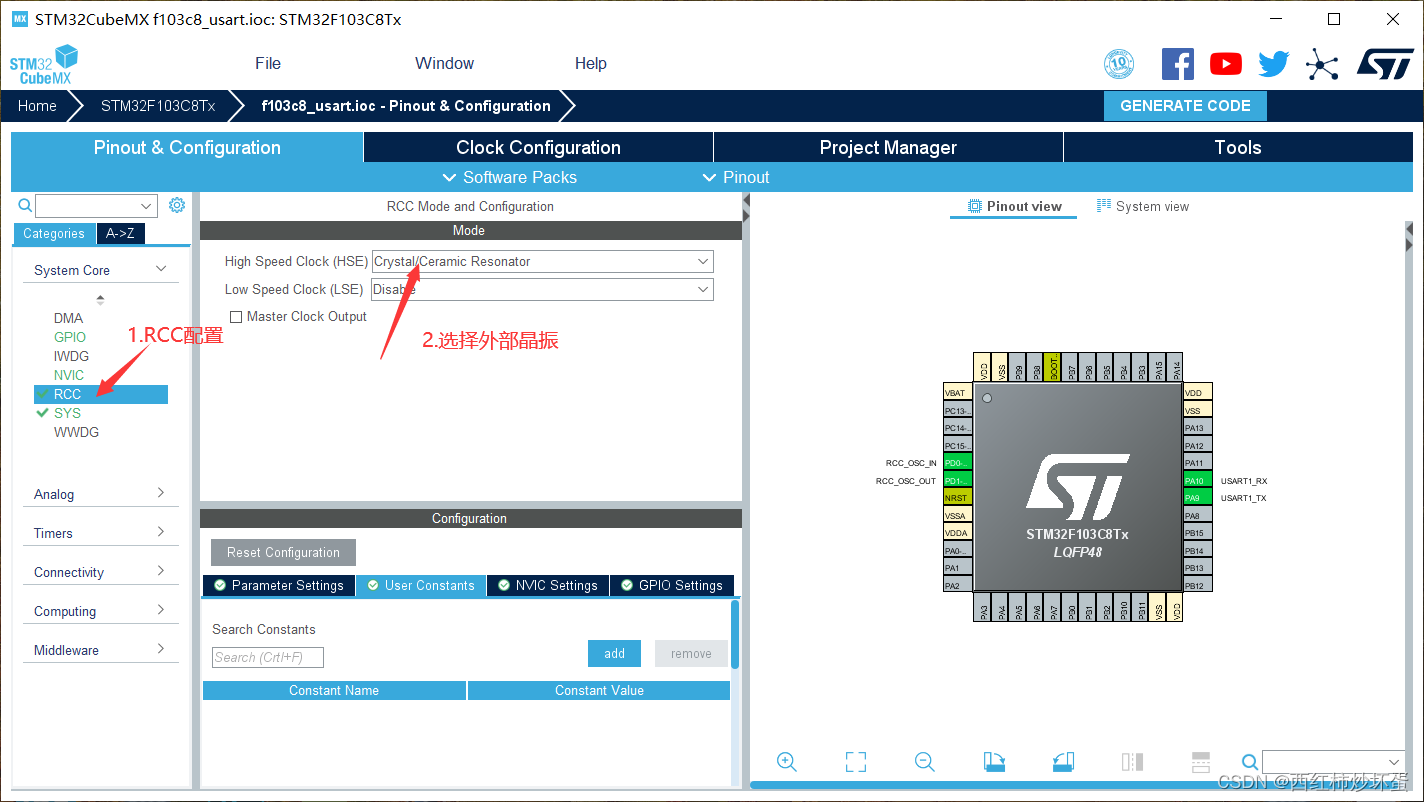Expand the Computing category
The height and width of the screenshot is (802, 1424).
[x=101, y=611]
